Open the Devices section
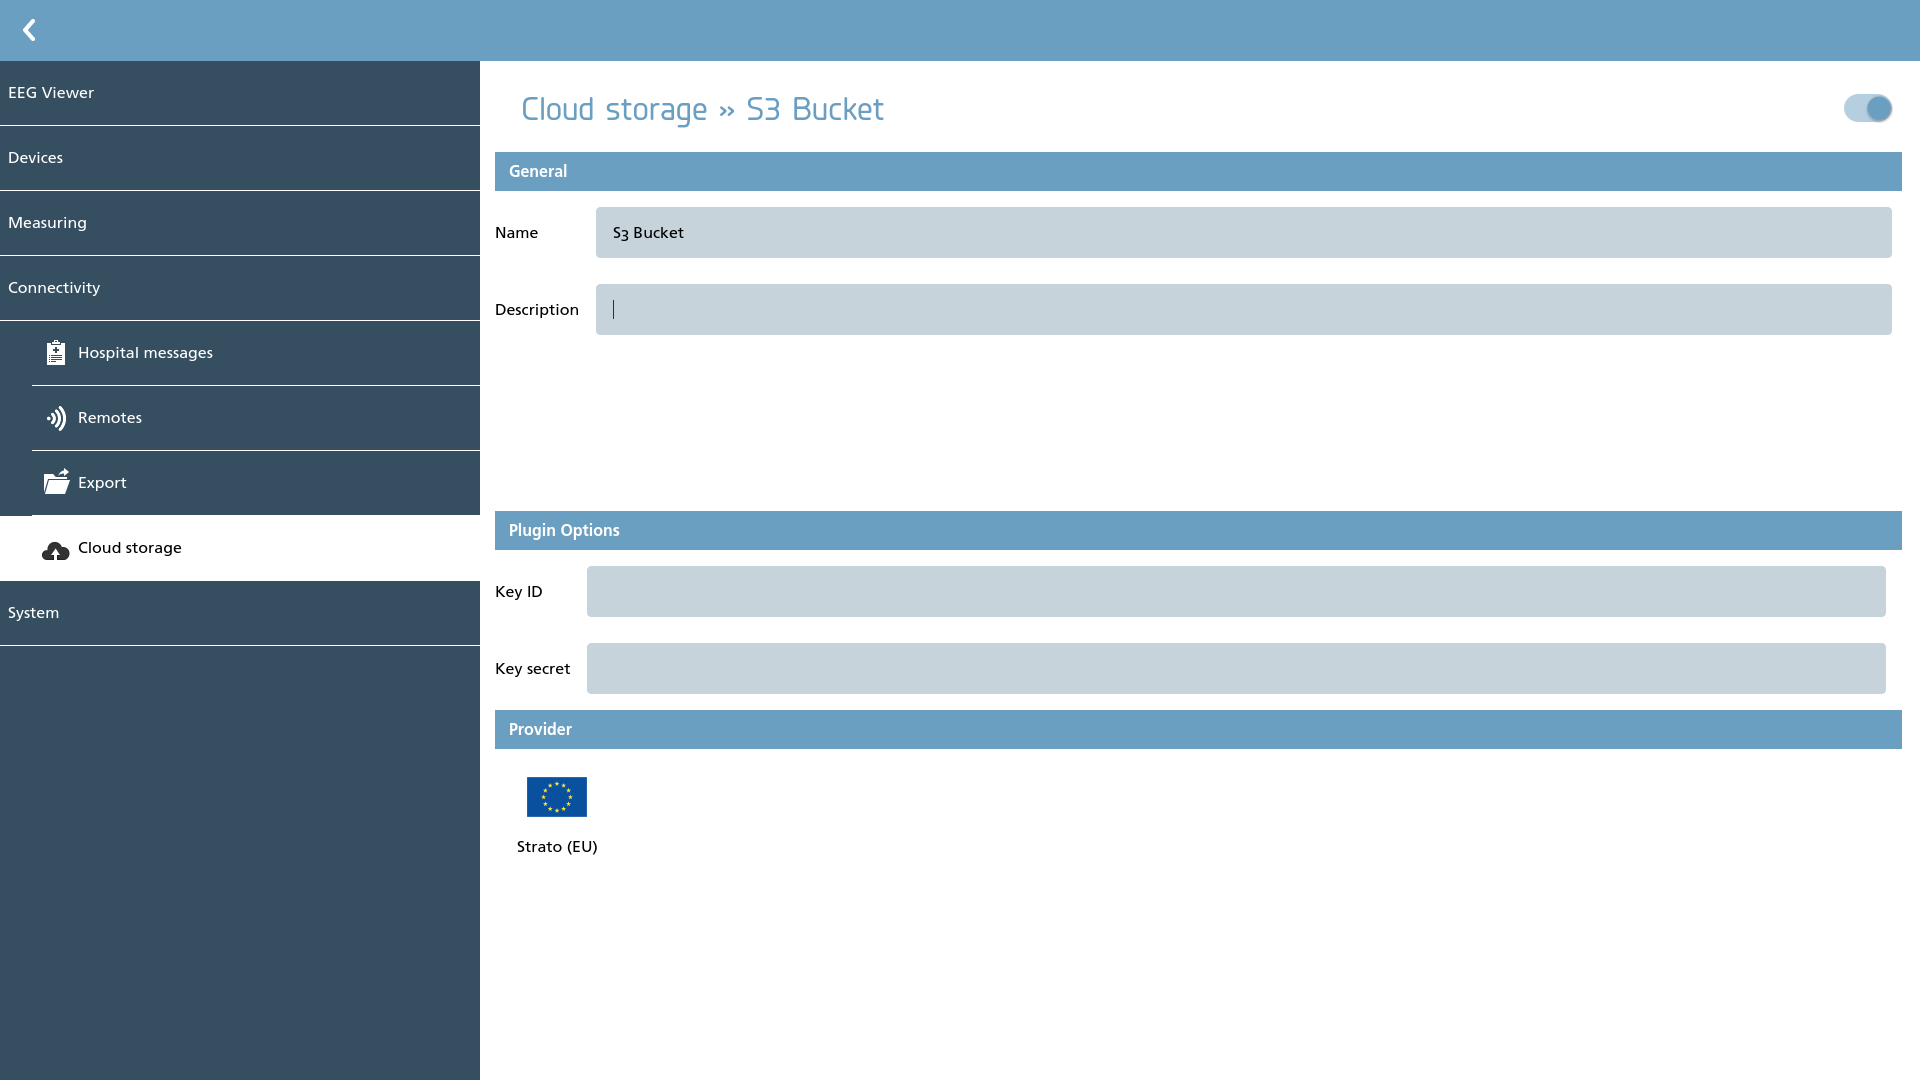Viewport: 1920px width, 1080px height. click(240, 158)
